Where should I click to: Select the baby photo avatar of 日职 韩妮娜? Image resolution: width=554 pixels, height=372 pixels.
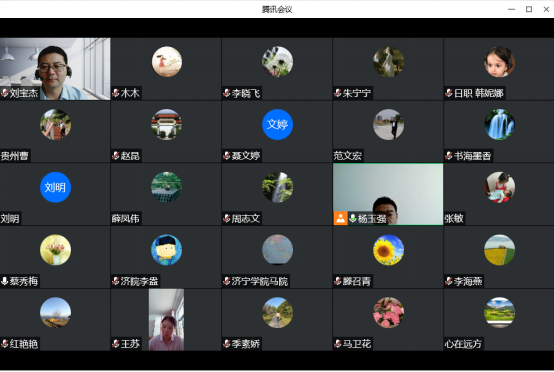pyautogui.click(x=499, y=62)
